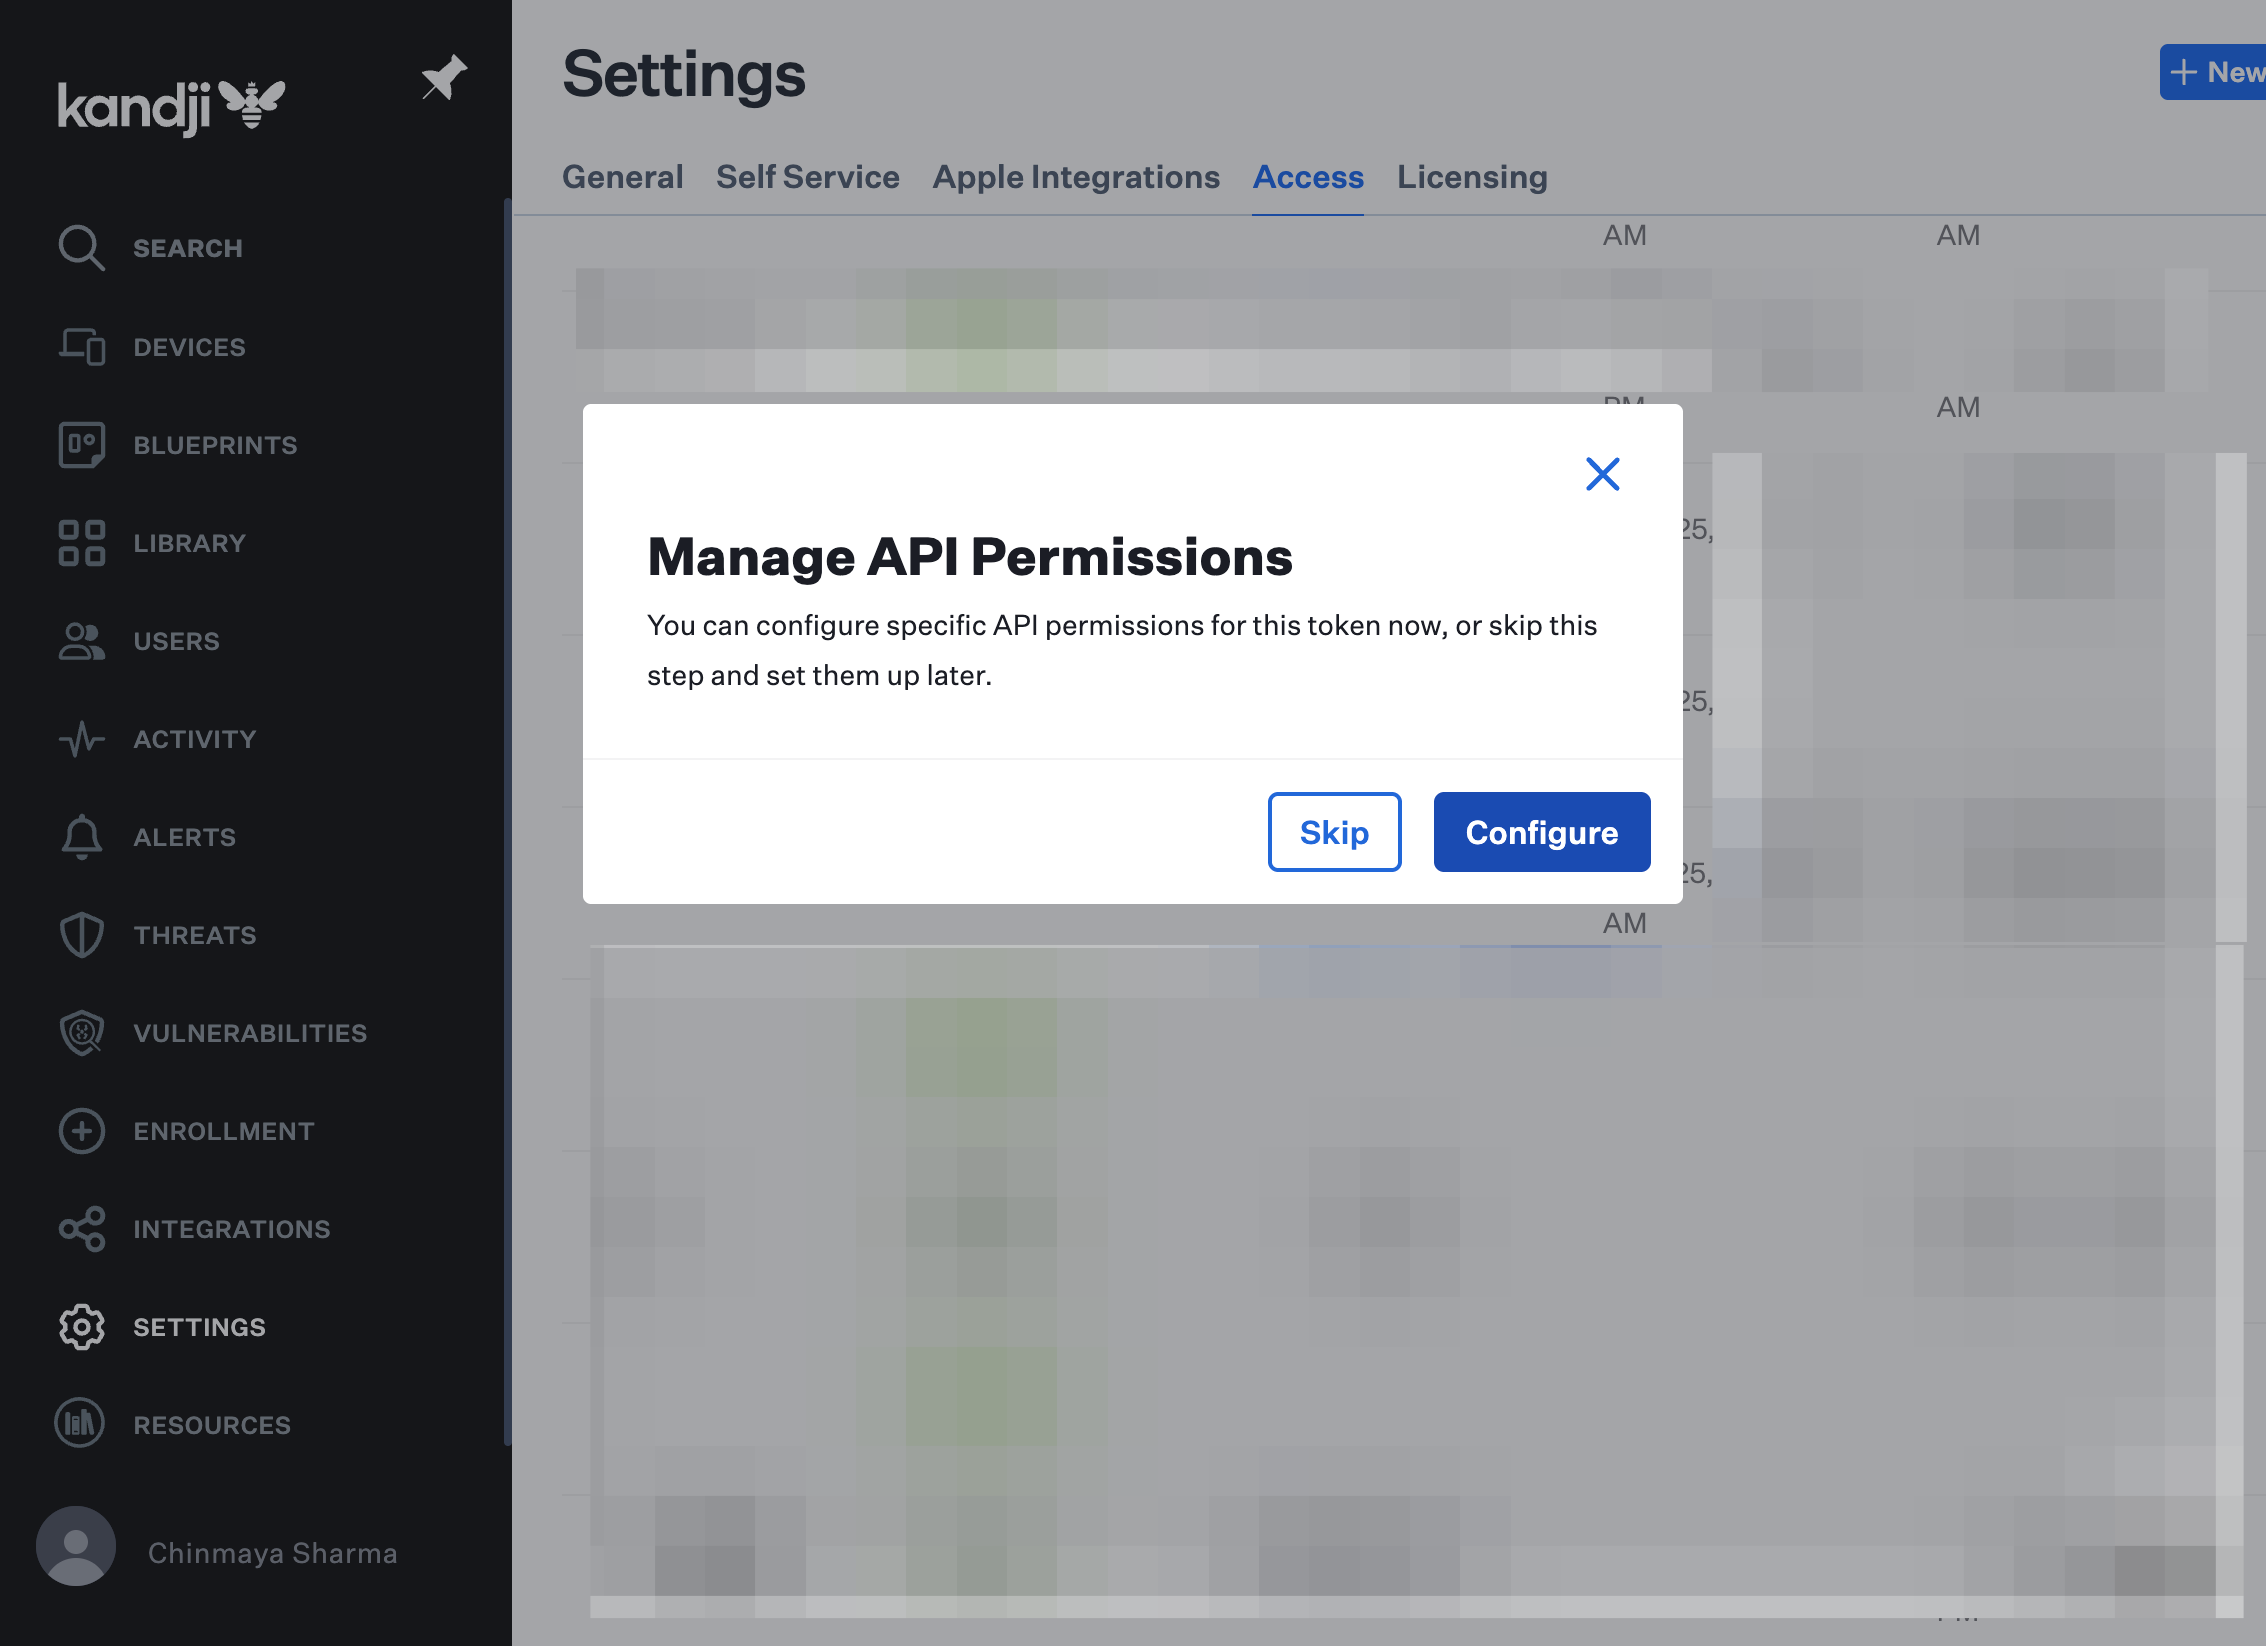Open Activity pulse icon
Screen dimensions: 2266x1646
coord(81,739)
